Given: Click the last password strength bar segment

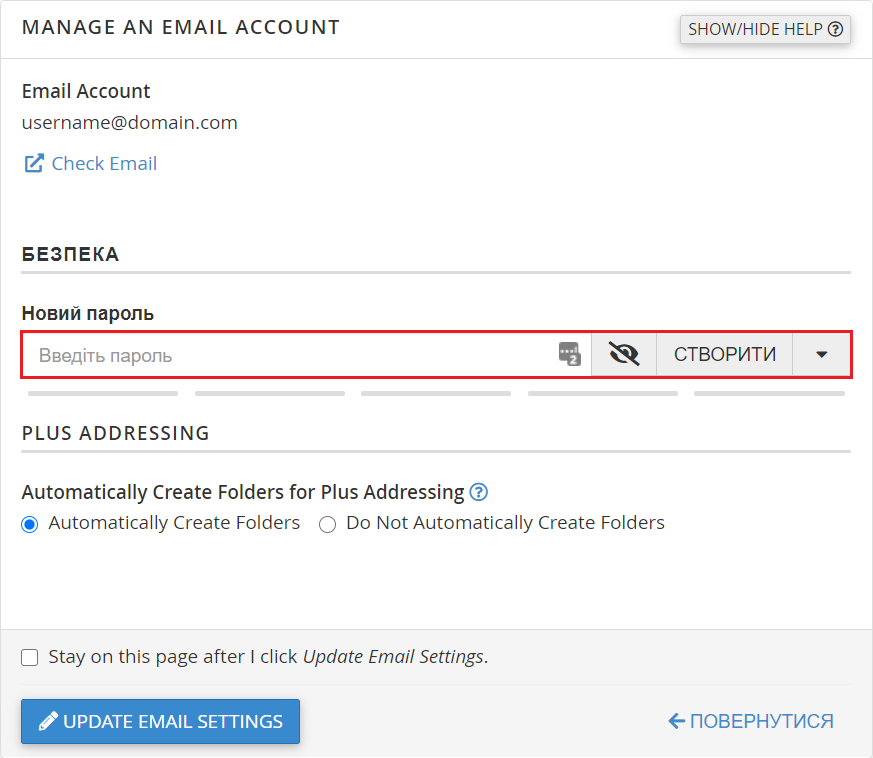Looking at the screenshot, I should pyautogui.click(x=769, y=394).
